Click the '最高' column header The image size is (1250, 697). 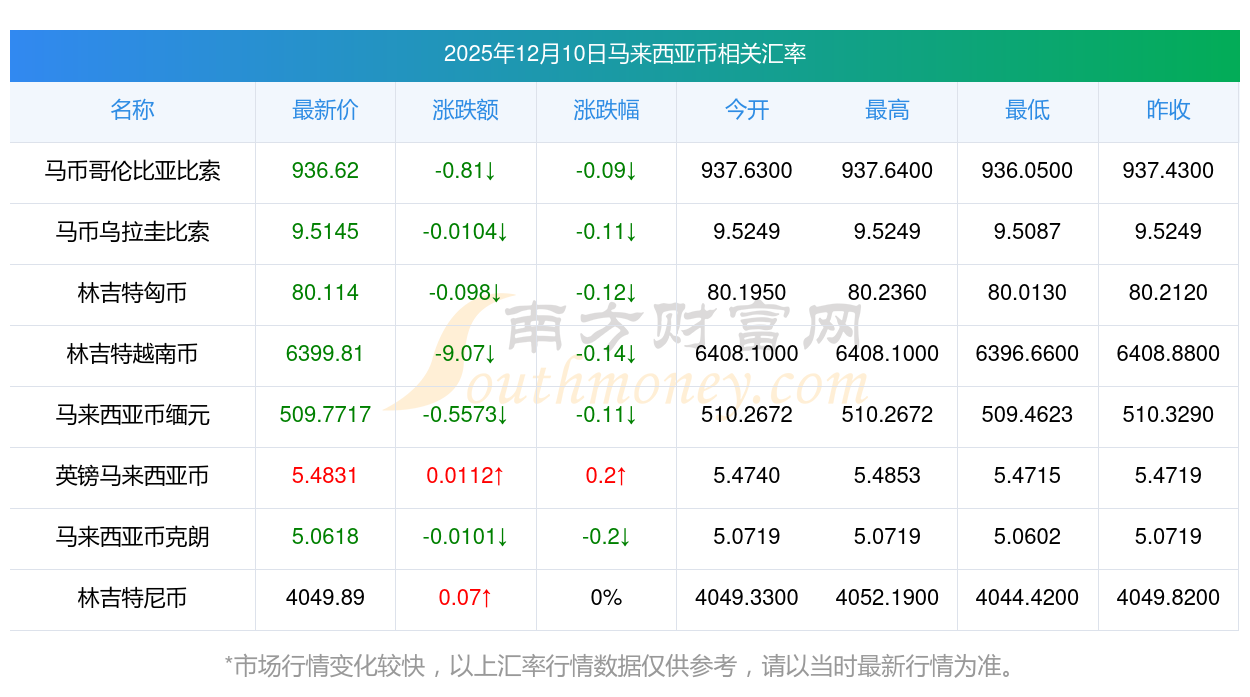pos(887,110)
